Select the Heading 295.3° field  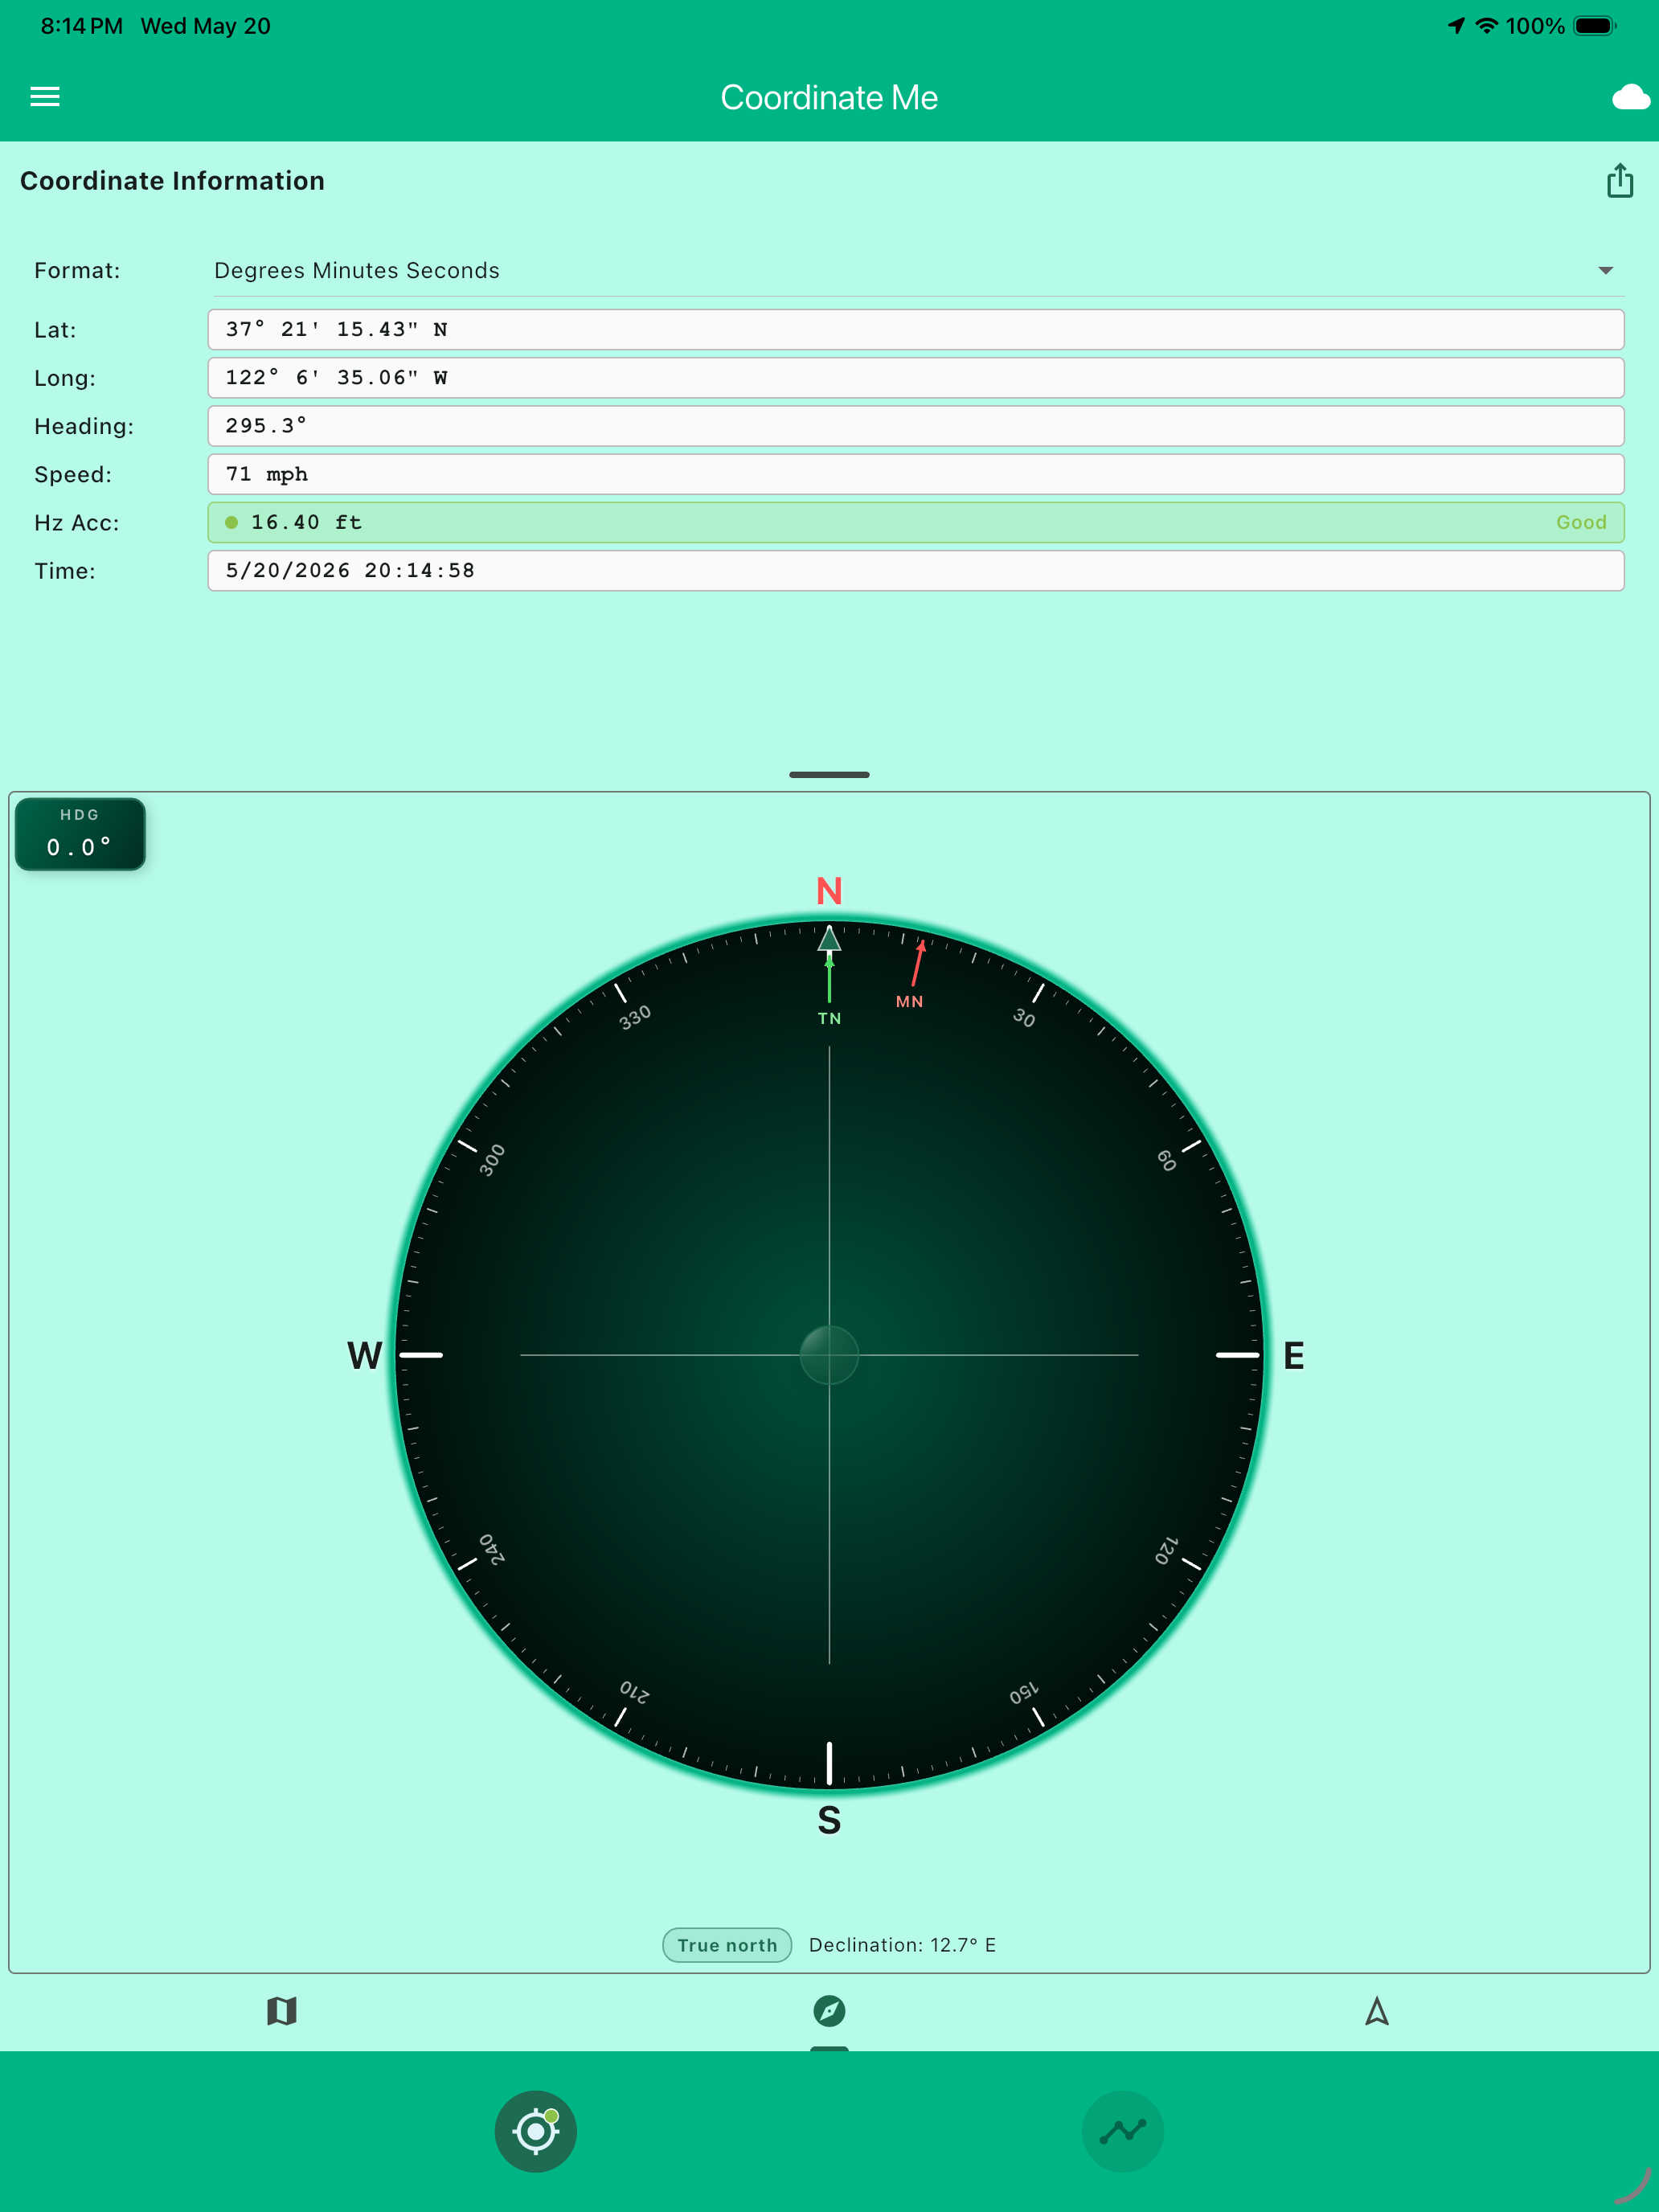point(915,426)
